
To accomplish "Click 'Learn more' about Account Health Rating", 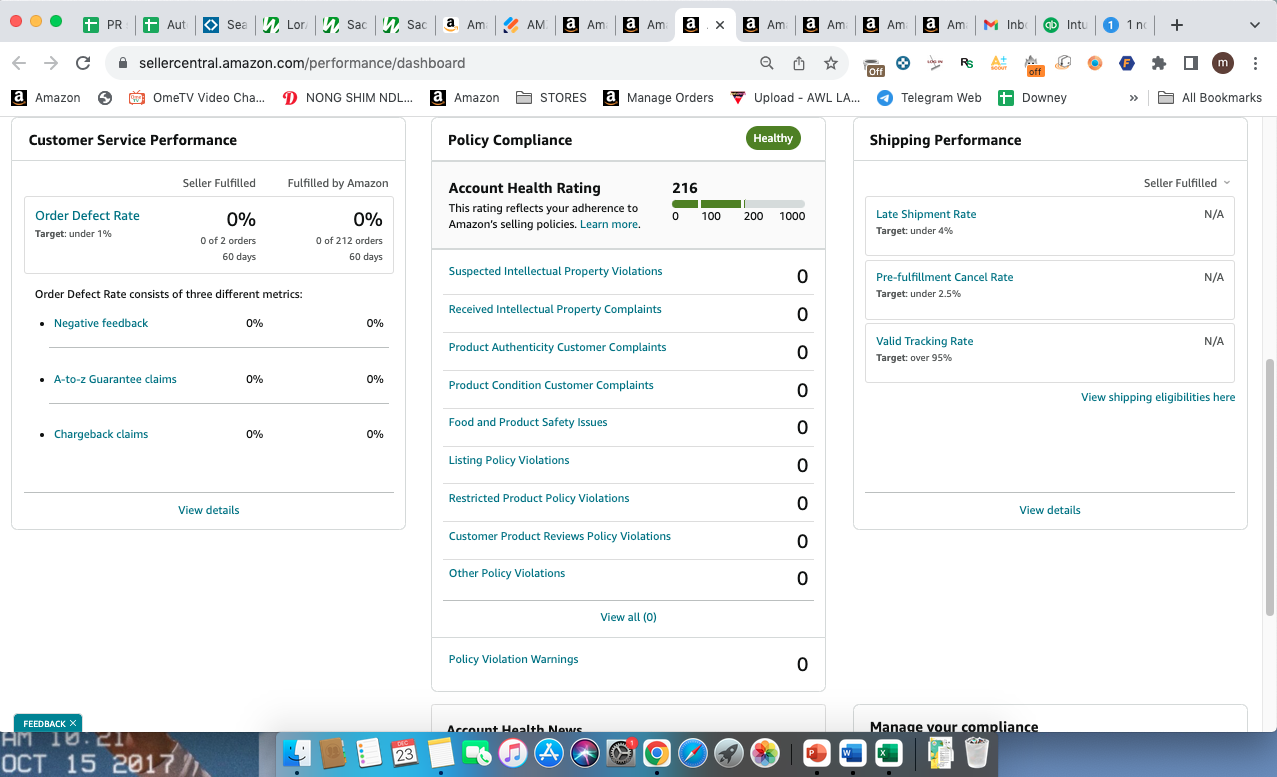I will pyautogui.click(x=609, y=224).
